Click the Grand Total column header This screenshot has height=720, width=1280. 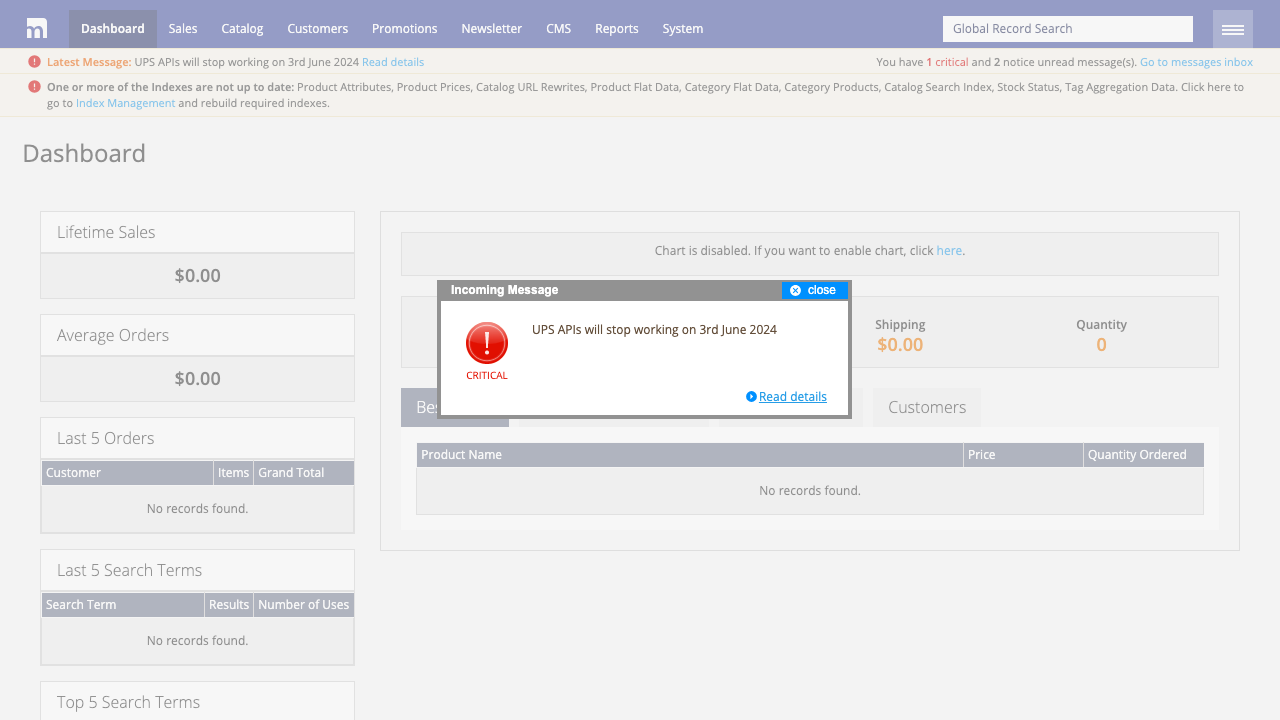click(x=304, y=473)
